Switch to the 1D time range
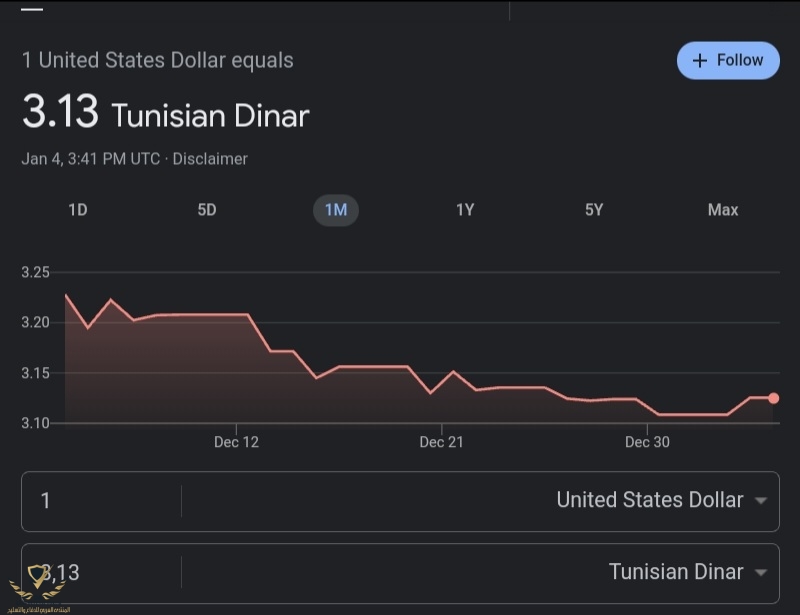 [x=77, y=210]
